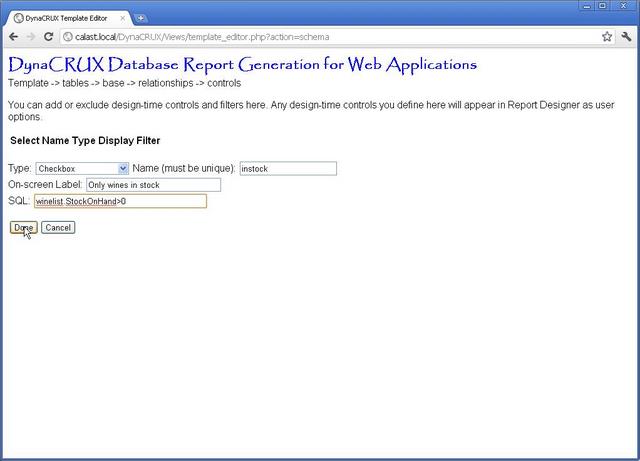The image size is (640, 461).
Task: Minimize the browser window
Action: 587,6
